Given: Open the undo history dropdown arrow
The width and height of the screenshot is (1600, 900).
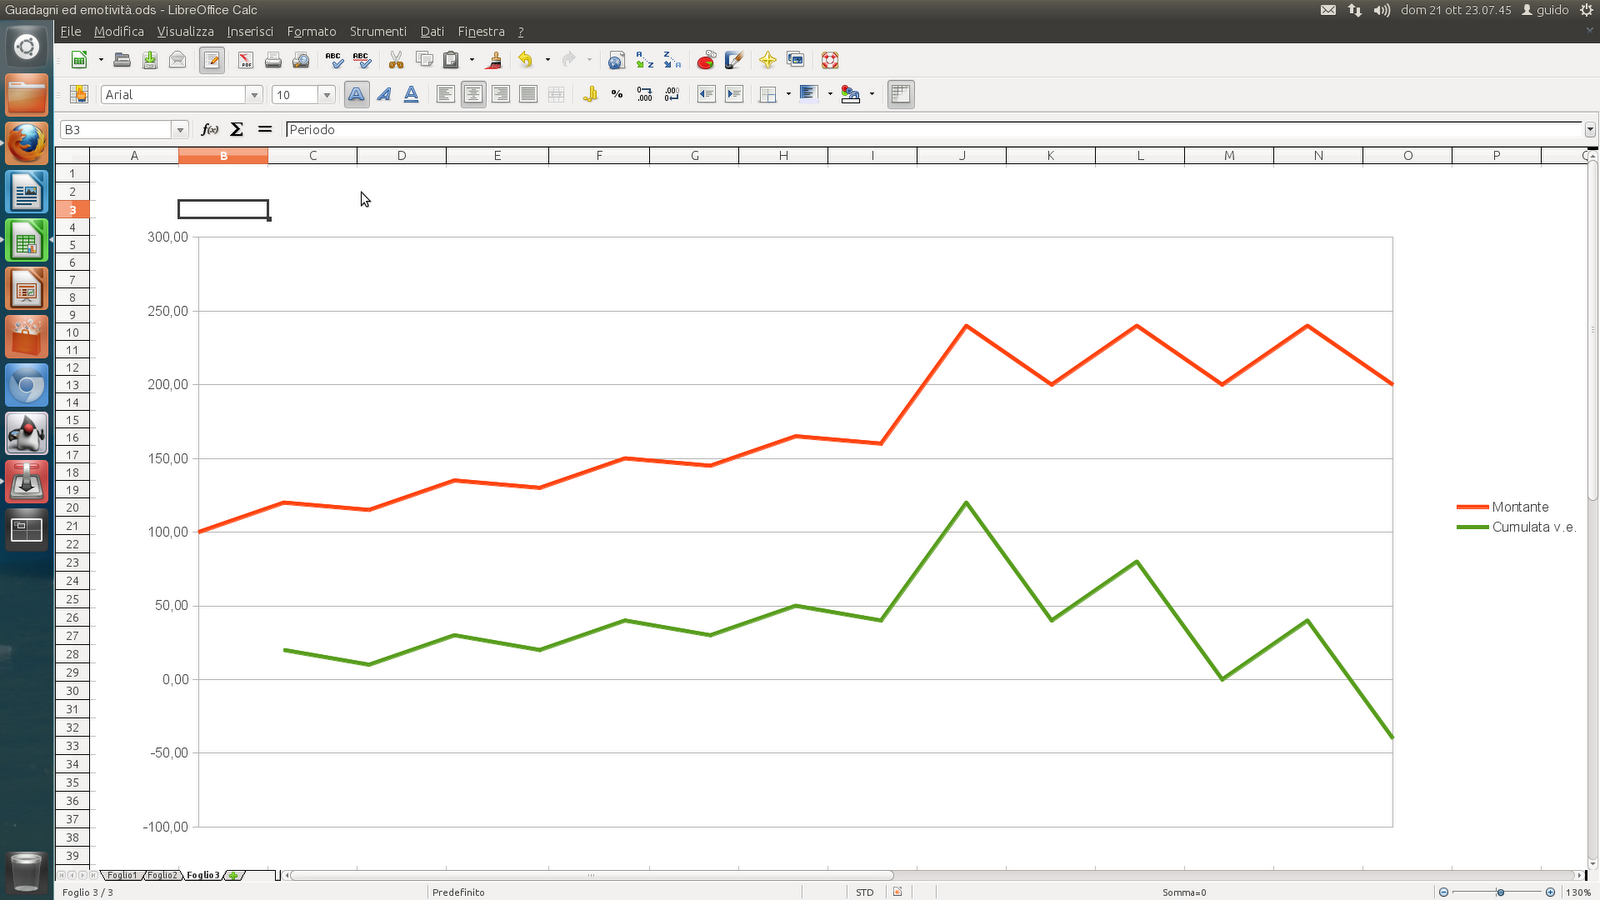Looking at the screenshot, I should point(547,60).
